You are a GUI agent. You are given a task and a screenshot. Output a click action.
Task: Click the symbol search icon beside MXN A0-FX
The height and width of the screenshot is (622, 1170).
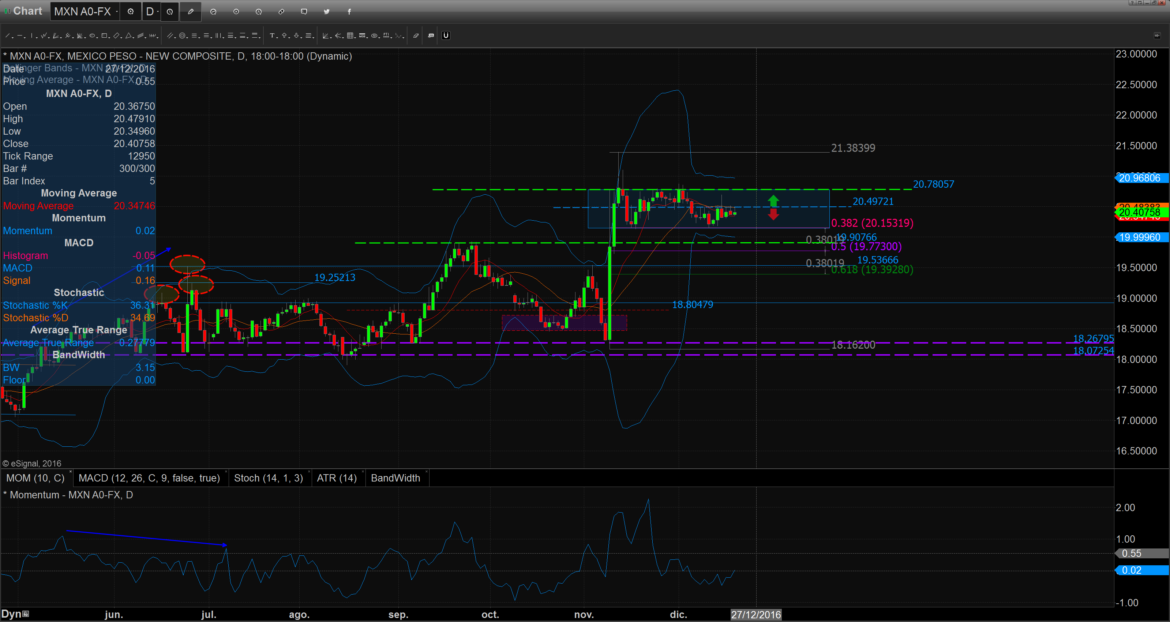(x=130, y=11)
